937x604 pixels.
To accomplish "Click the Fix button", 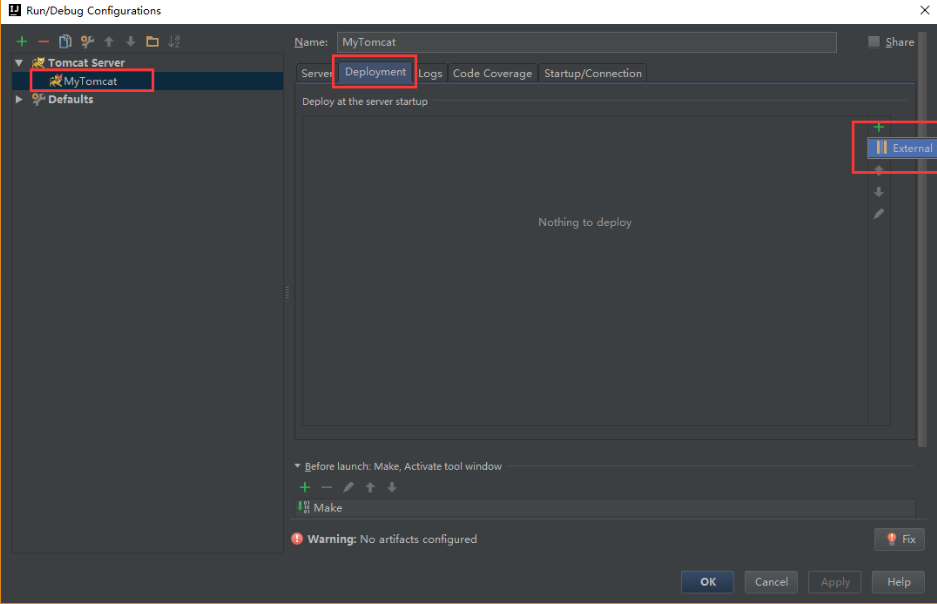I will coord(899,539).
